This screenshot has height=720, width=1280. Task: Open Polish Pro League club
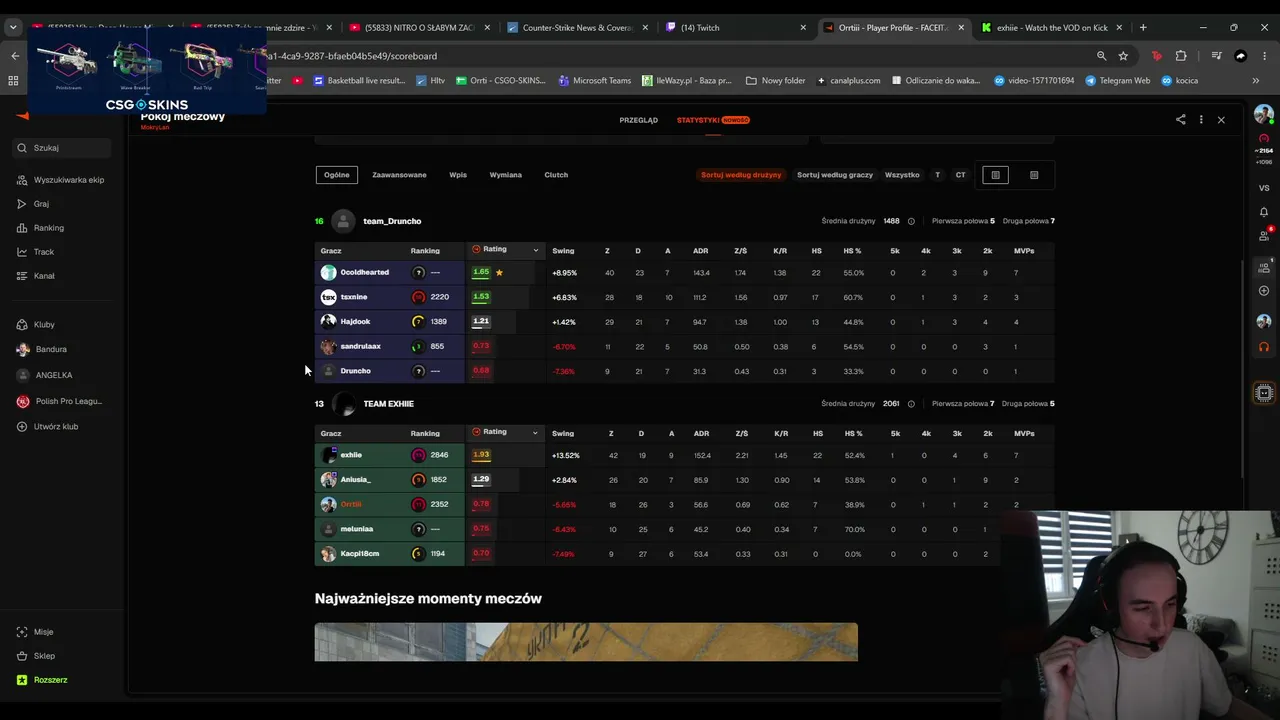pyautogui.click(x=60, y=401)
